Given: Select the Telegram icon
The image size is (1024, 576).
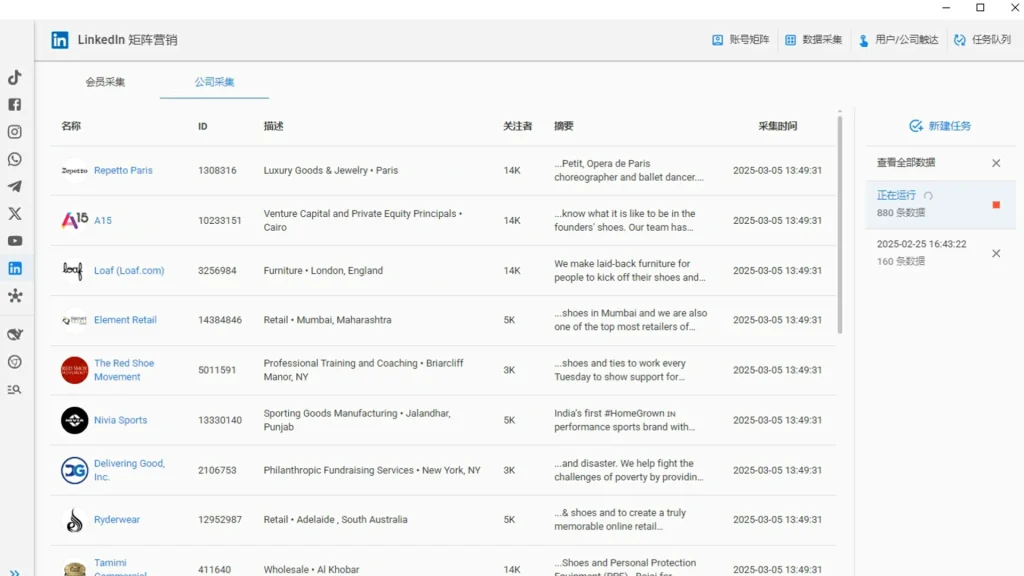Looking at the screenshot, I should click(14, 186).
